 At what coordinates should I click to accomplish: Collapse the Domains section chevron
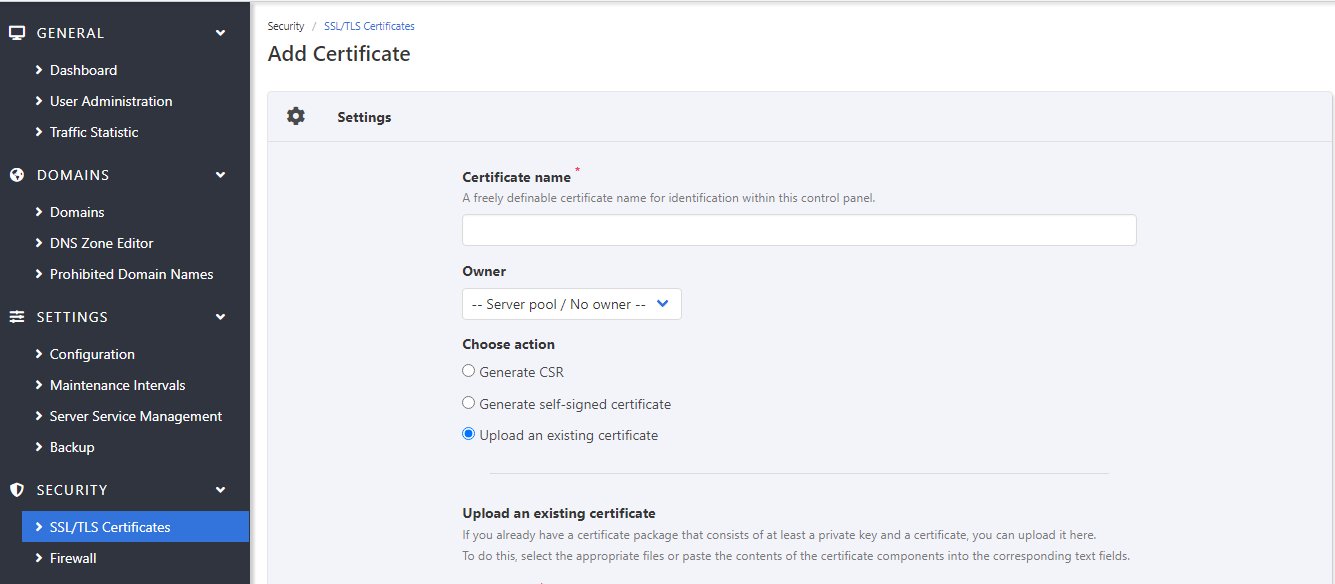tap(221, 175)
